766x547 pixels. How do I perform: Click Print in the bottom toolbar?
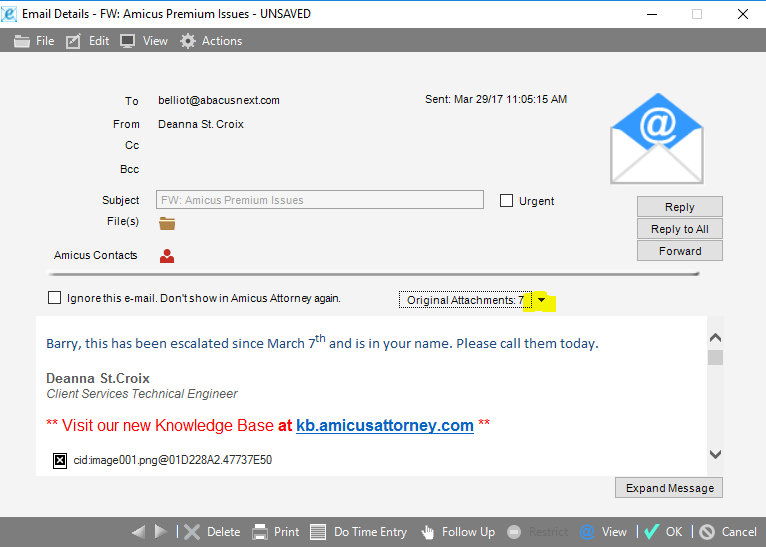(x=276, y=532)
